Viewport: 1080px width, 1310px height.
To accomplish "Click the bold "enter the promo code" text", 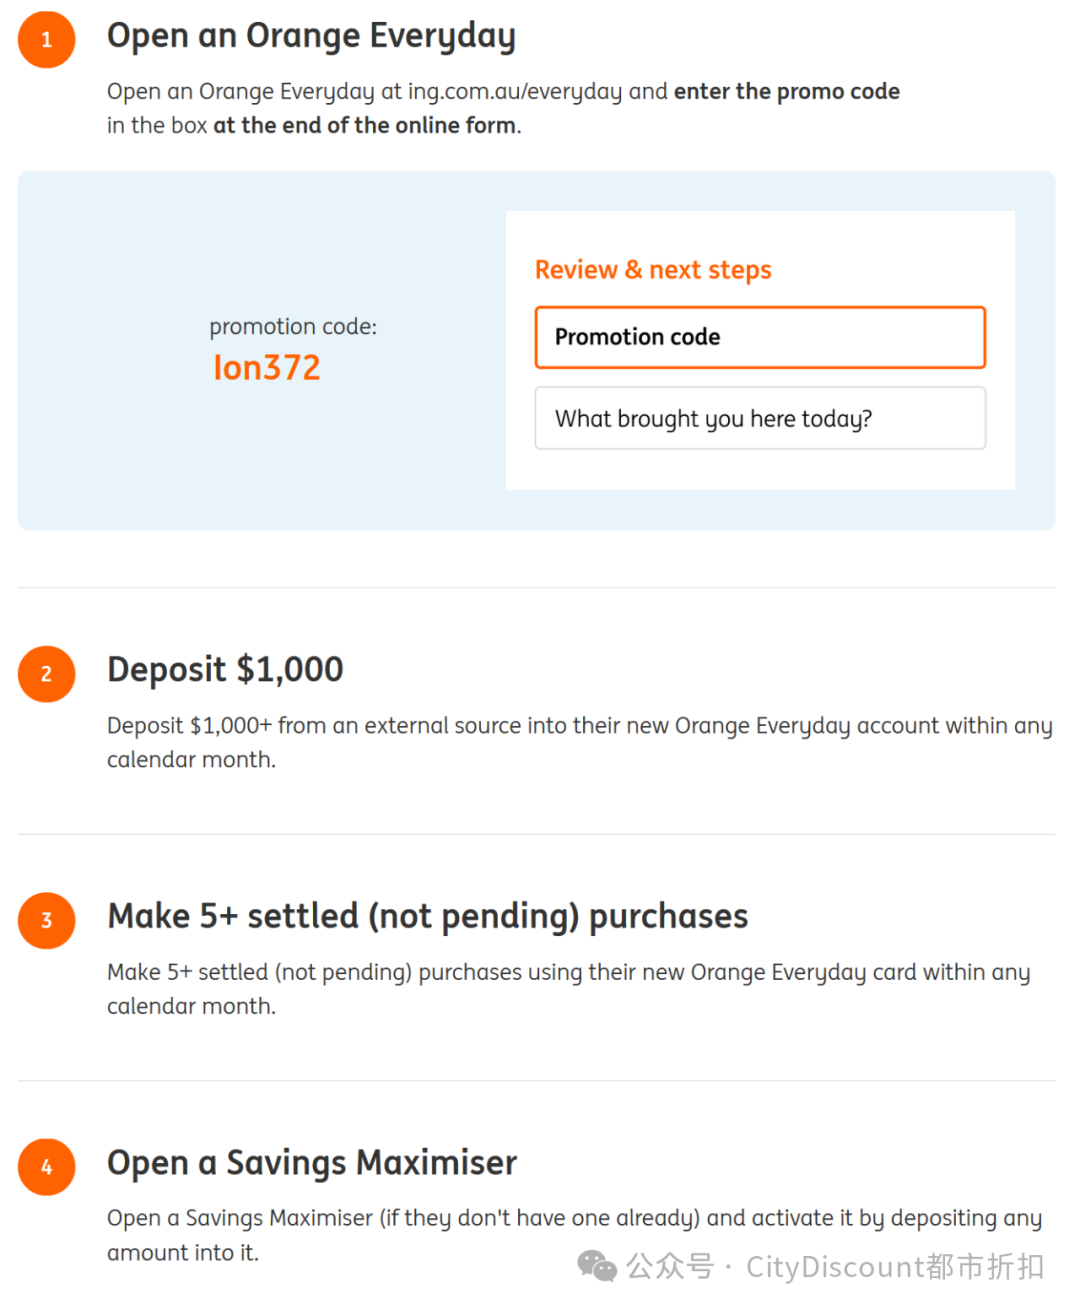I will pos(786,92).
